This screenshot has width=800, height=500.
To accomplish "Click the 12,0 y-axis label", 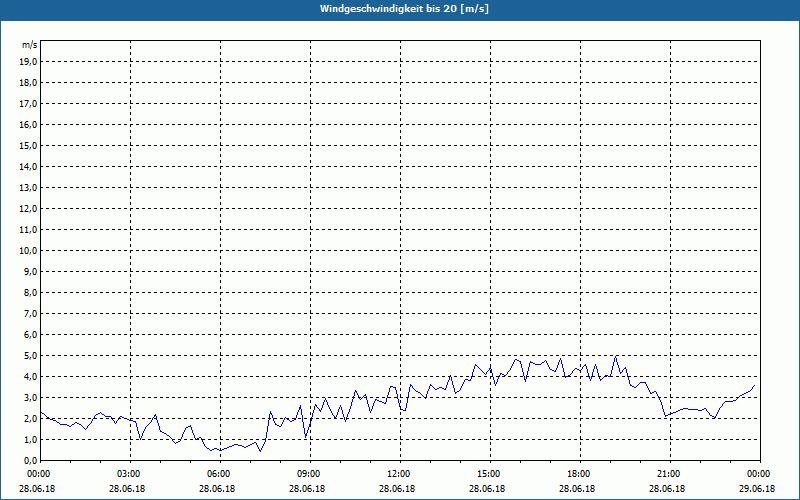I will pos(28,209).
